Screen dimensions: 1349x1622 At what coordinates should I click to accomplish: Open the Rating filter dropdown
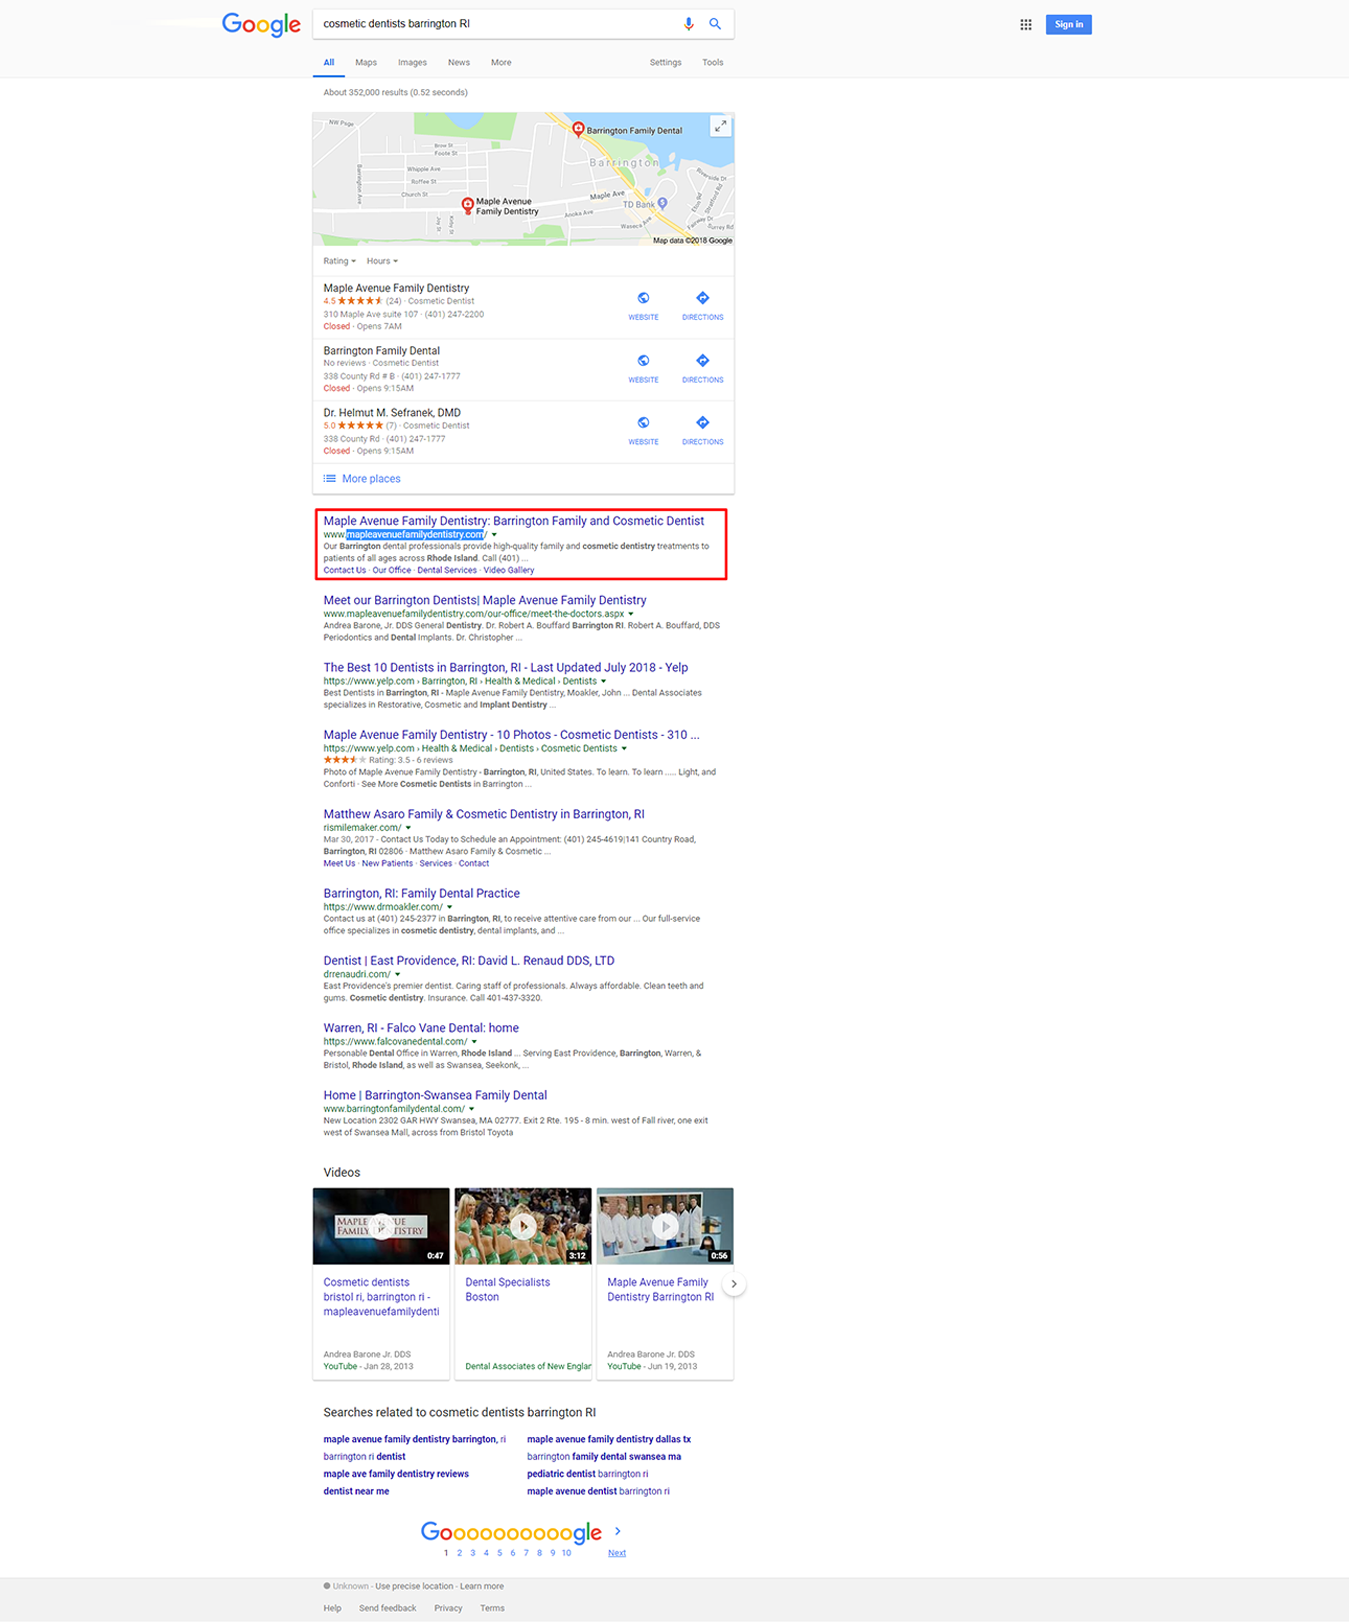point(339,261)
